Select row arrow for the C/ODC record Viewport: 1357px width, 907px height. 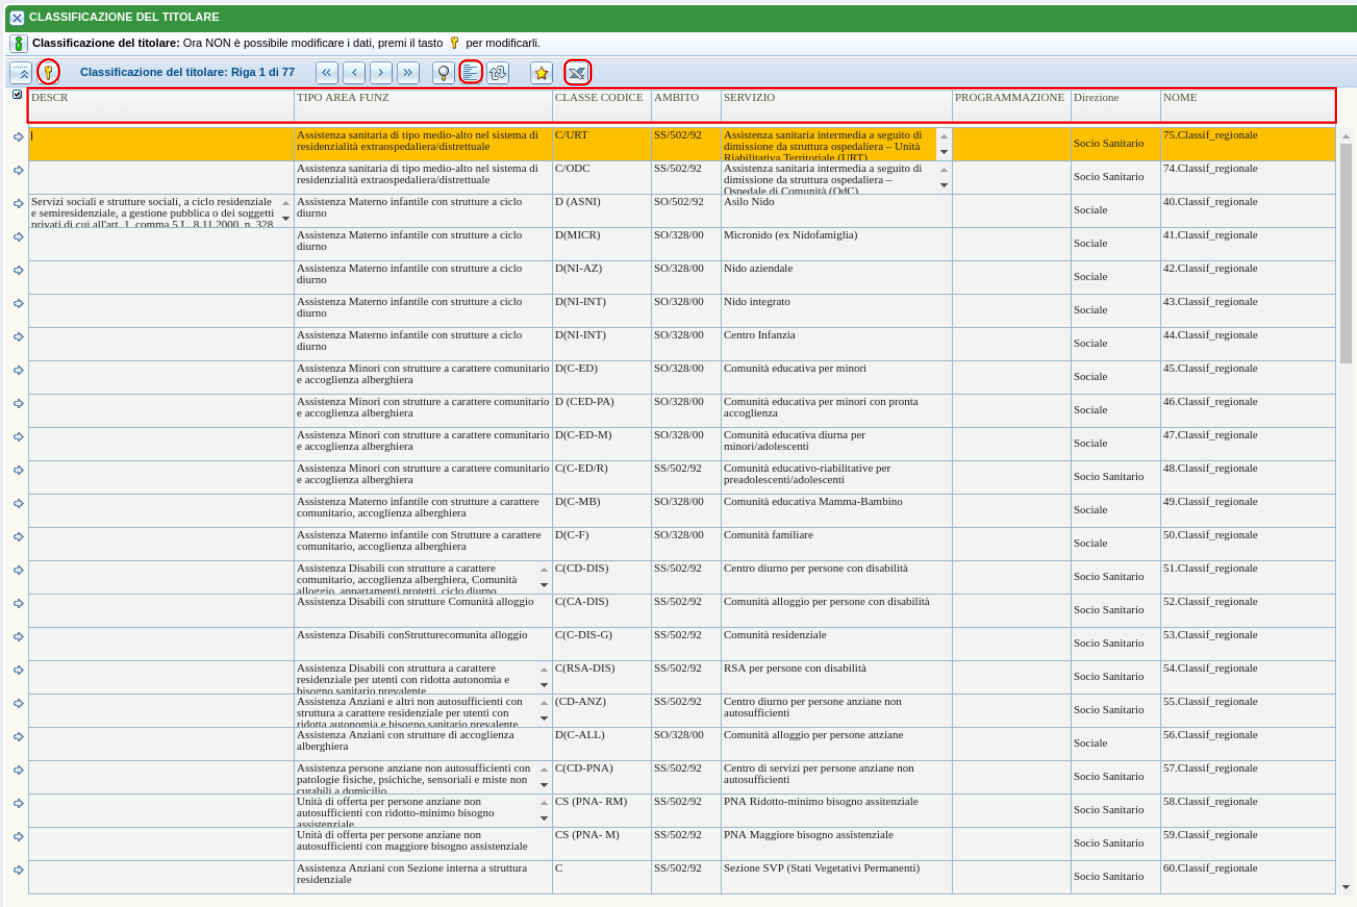[x=18, y=171]
